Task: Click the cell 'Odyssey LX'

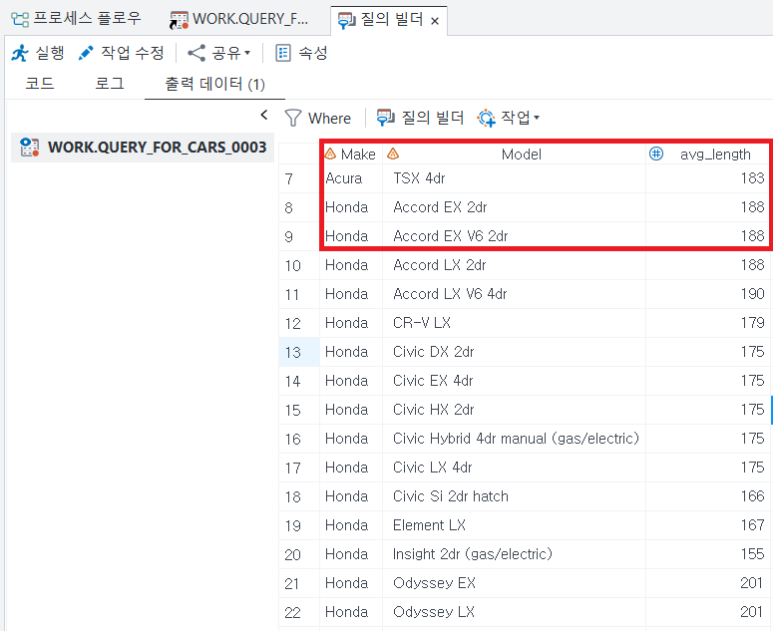Action: pos(514,612)
